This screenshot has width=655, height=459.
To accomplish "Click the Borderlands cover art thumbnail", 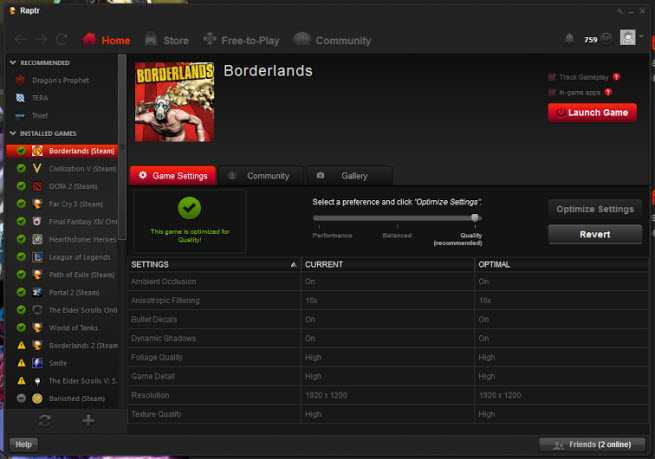I will 174,102.
